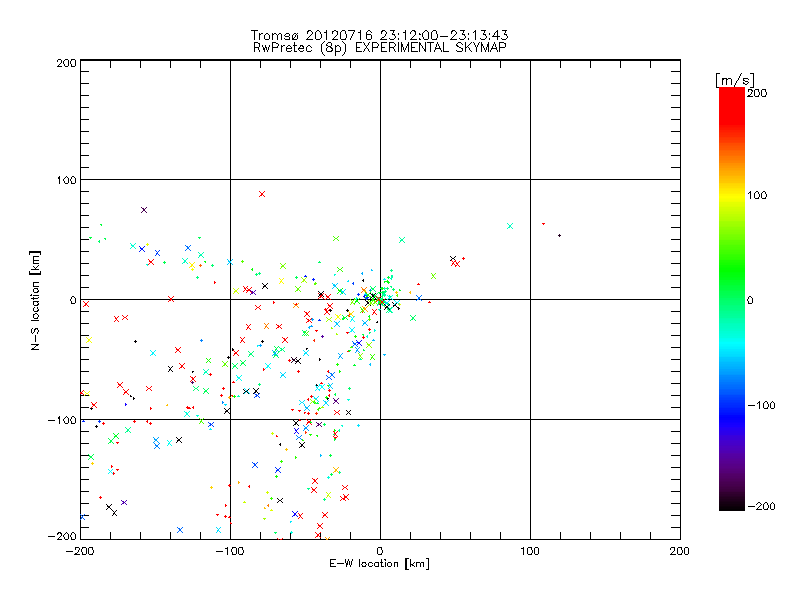This screenshot has height=600, width=800.
Task: Pick the yellow region of the colorbar
Action: click(x=732, y=196)
